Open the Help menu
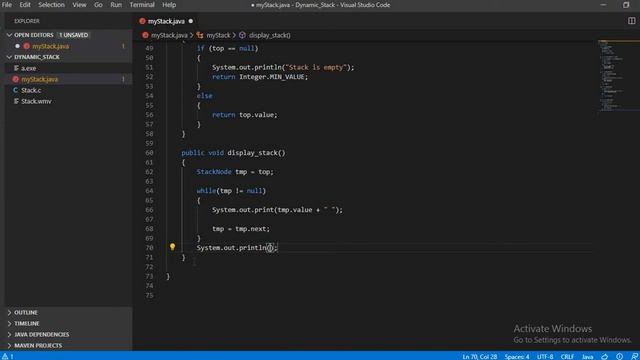640x360 pixels. click(x=169, y=5)
